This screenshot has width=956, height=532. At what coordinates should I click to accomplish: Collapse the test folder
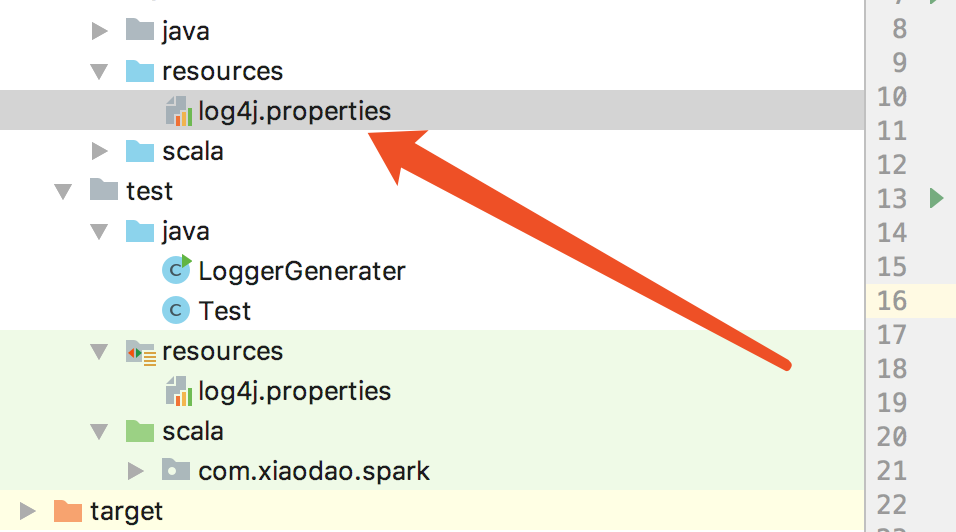63,191
